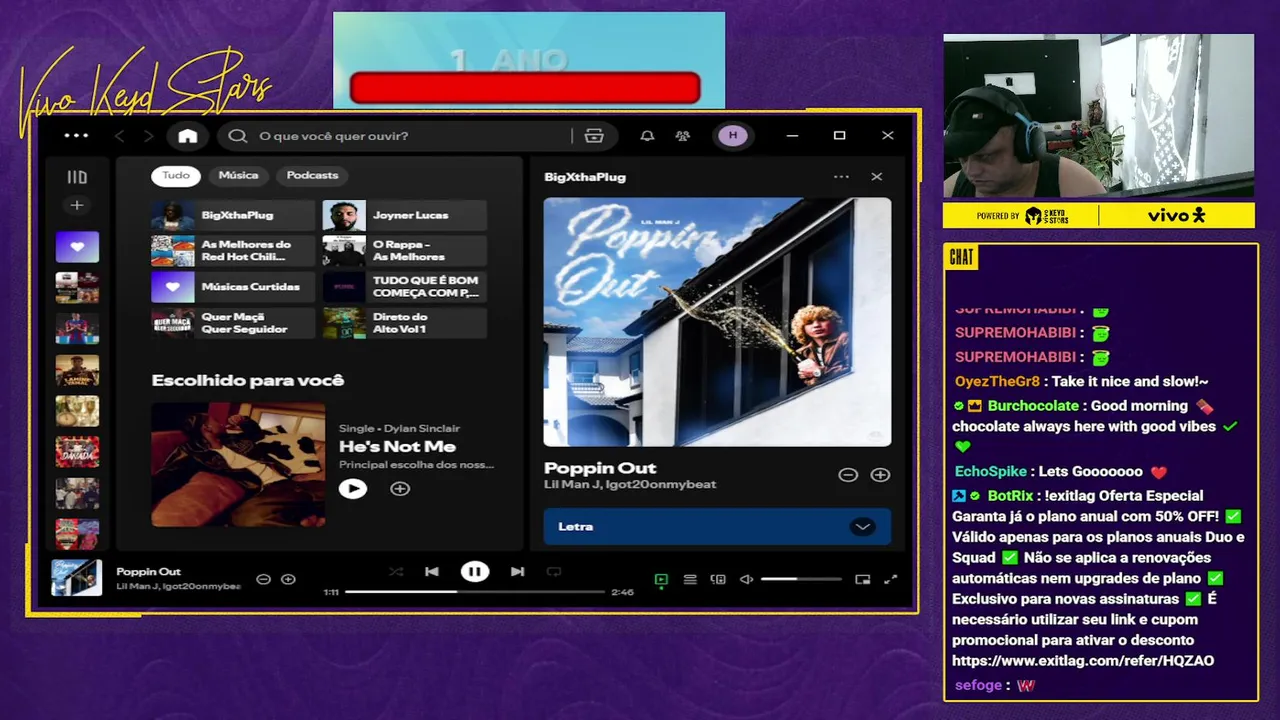Add Poppin Out via plus icon in panel
This screenshot has width=1280, height=720.
click(x=880, y=475)
